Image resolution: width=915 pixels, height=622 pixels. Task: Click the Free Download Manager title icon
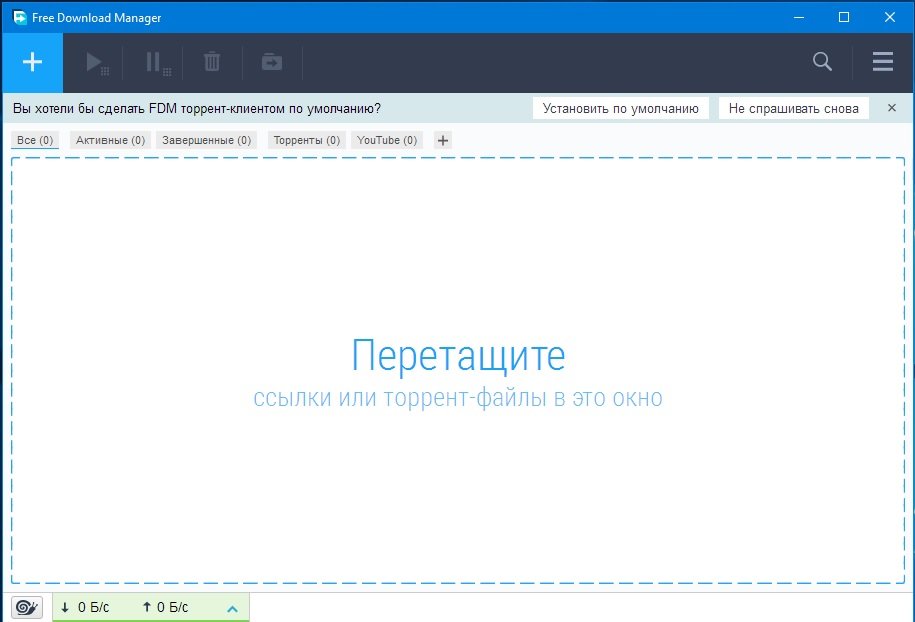(20, 18)
